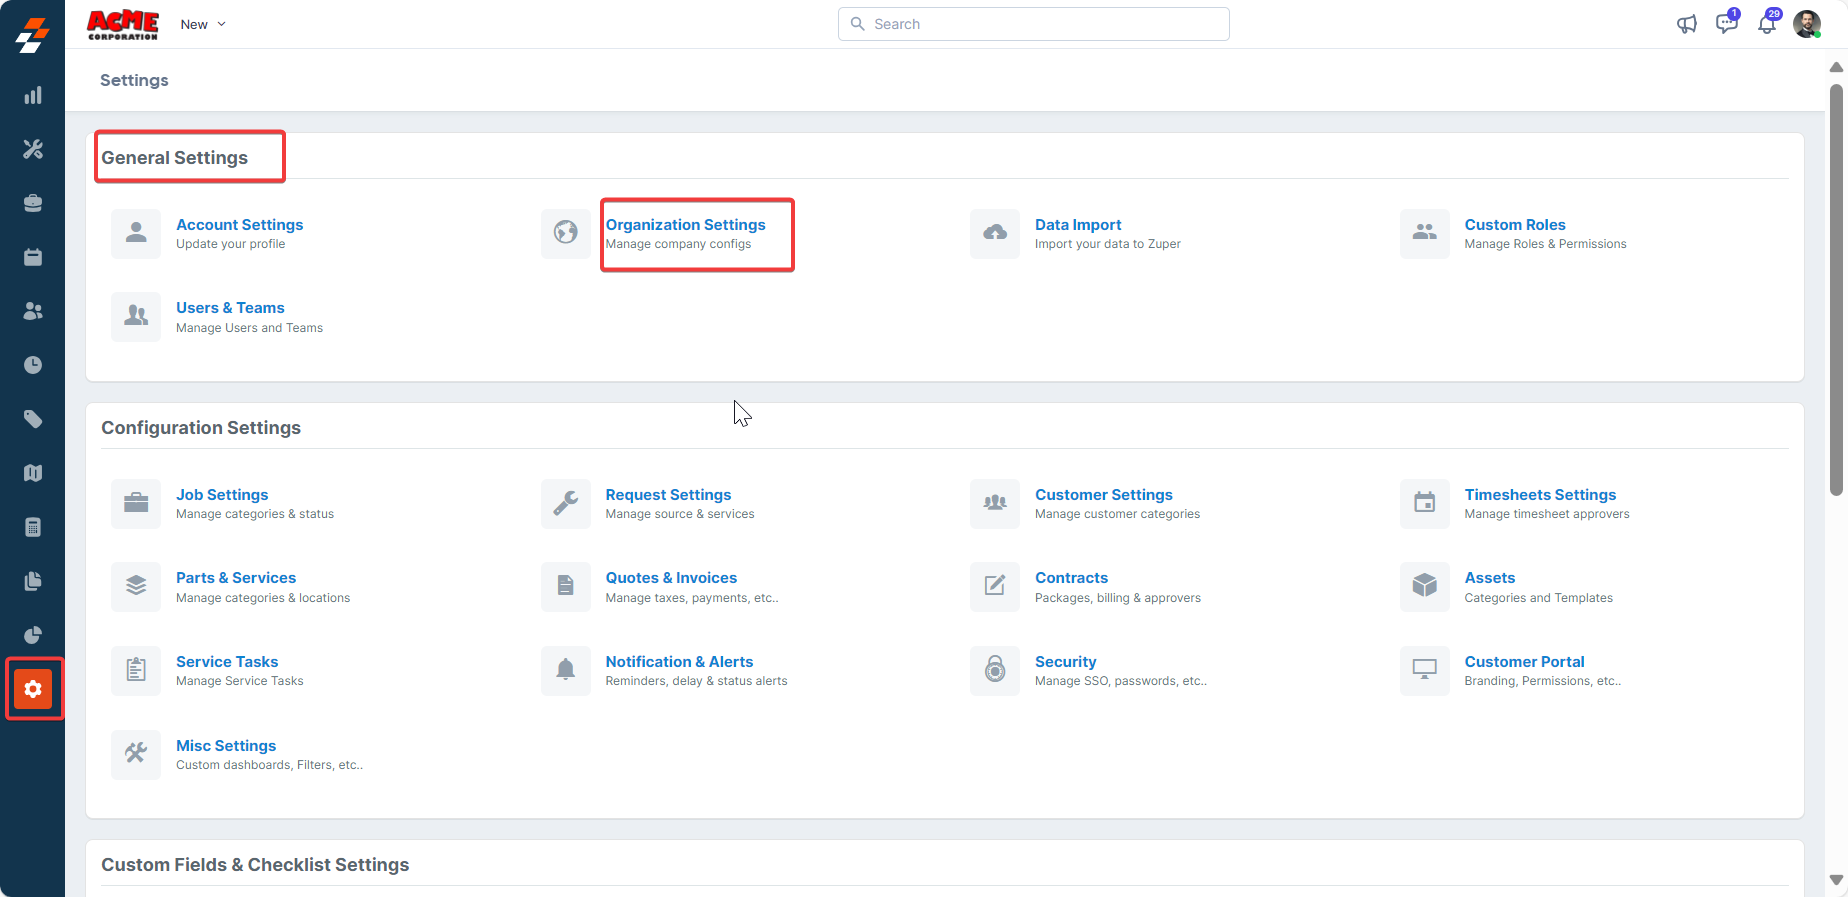Open the calendar icon in sidebar
The width and height of the screenshot is (1848, 897).
pos(33,257)
